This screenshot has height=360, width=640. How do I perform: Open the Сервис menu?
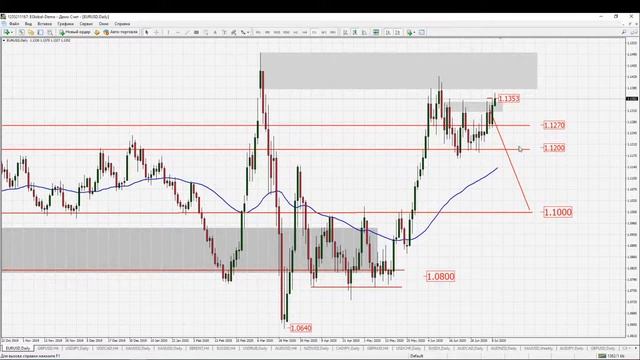tap(86, 24)
